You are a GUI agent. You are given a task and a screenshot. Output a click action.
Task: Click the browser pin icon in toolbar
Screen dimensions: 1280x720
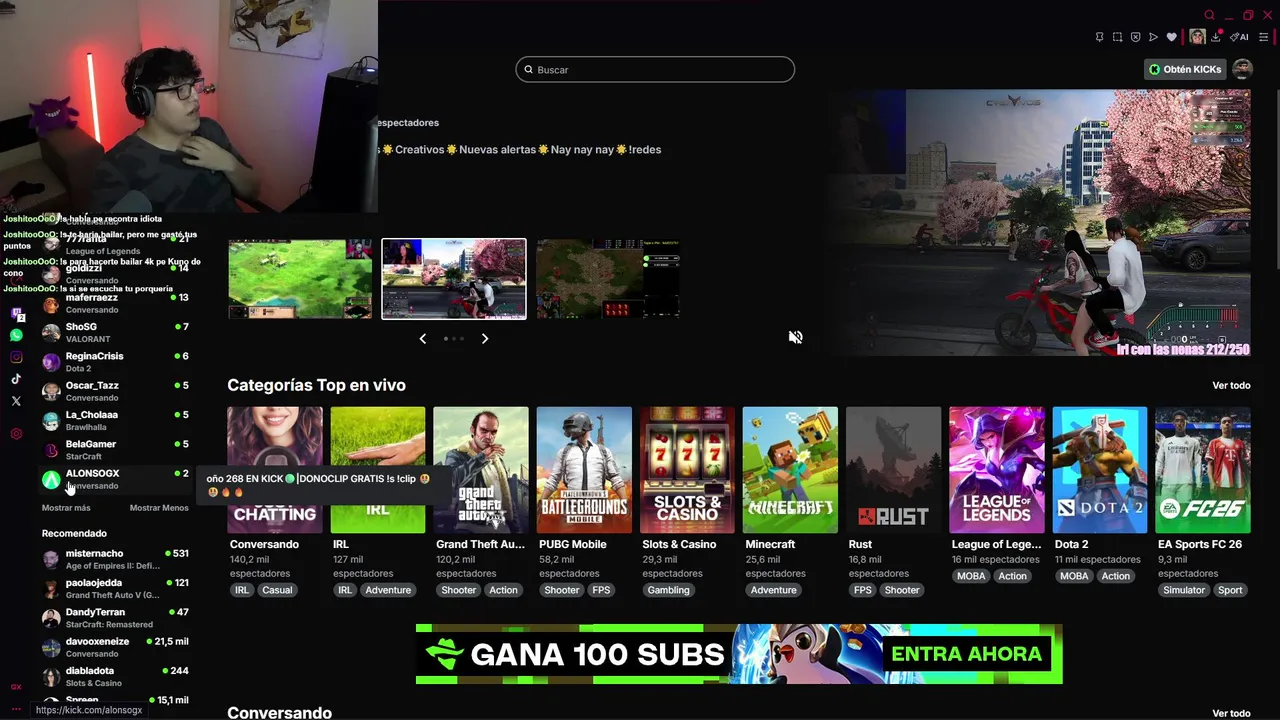(x=1099, y=37)
